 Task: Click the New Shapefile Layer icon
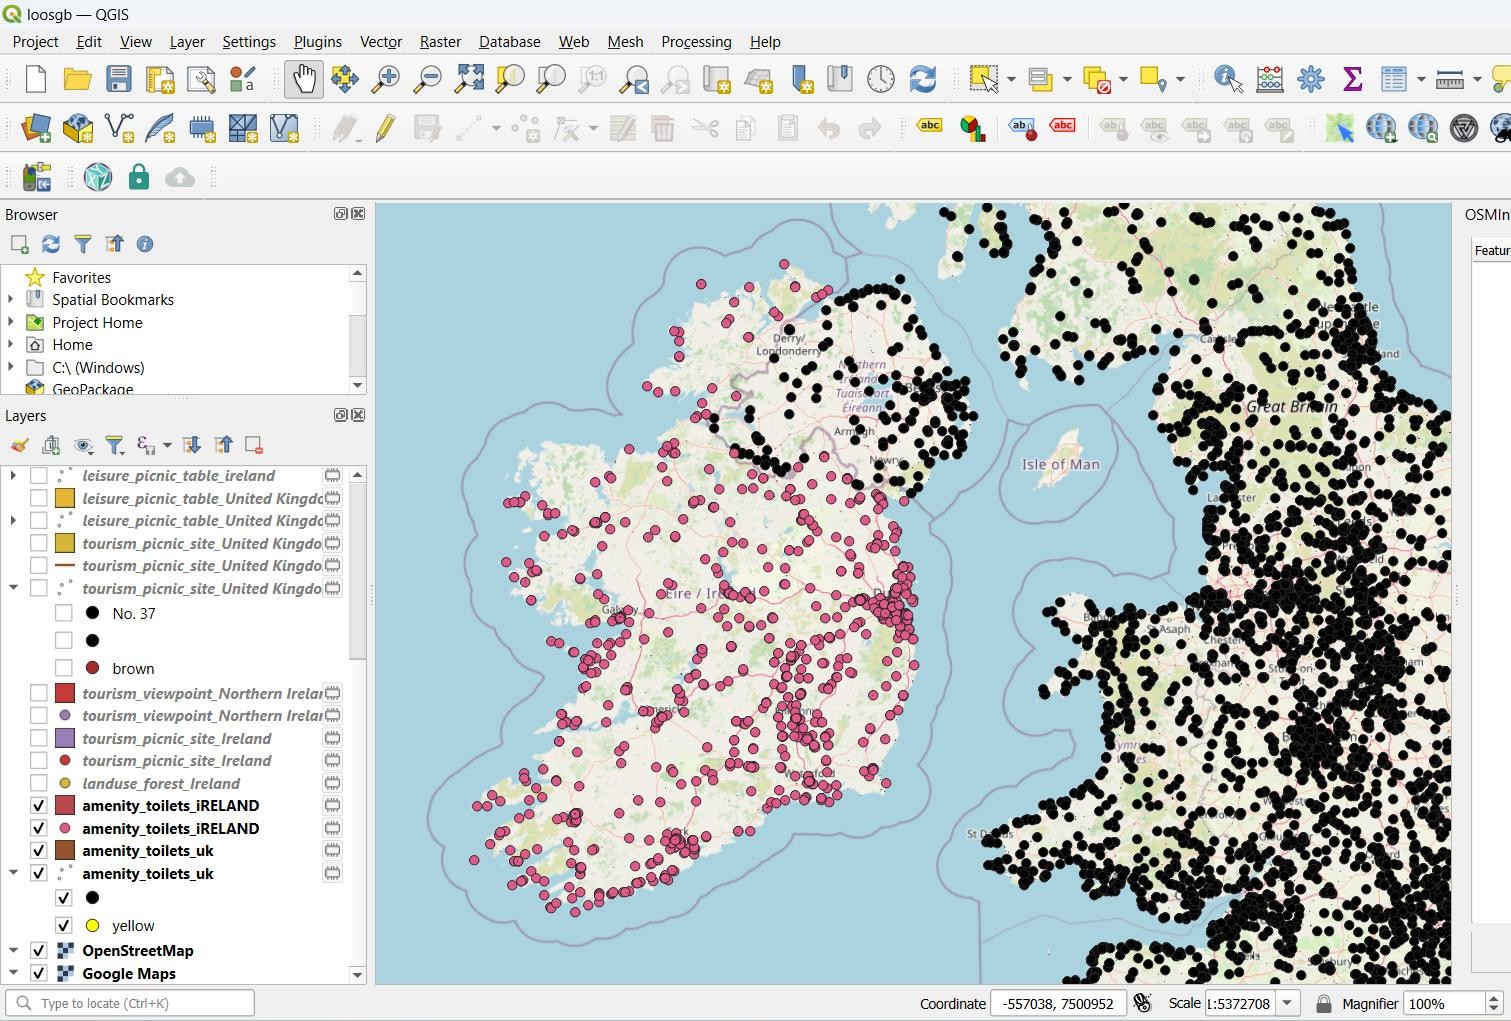point(119,128)
